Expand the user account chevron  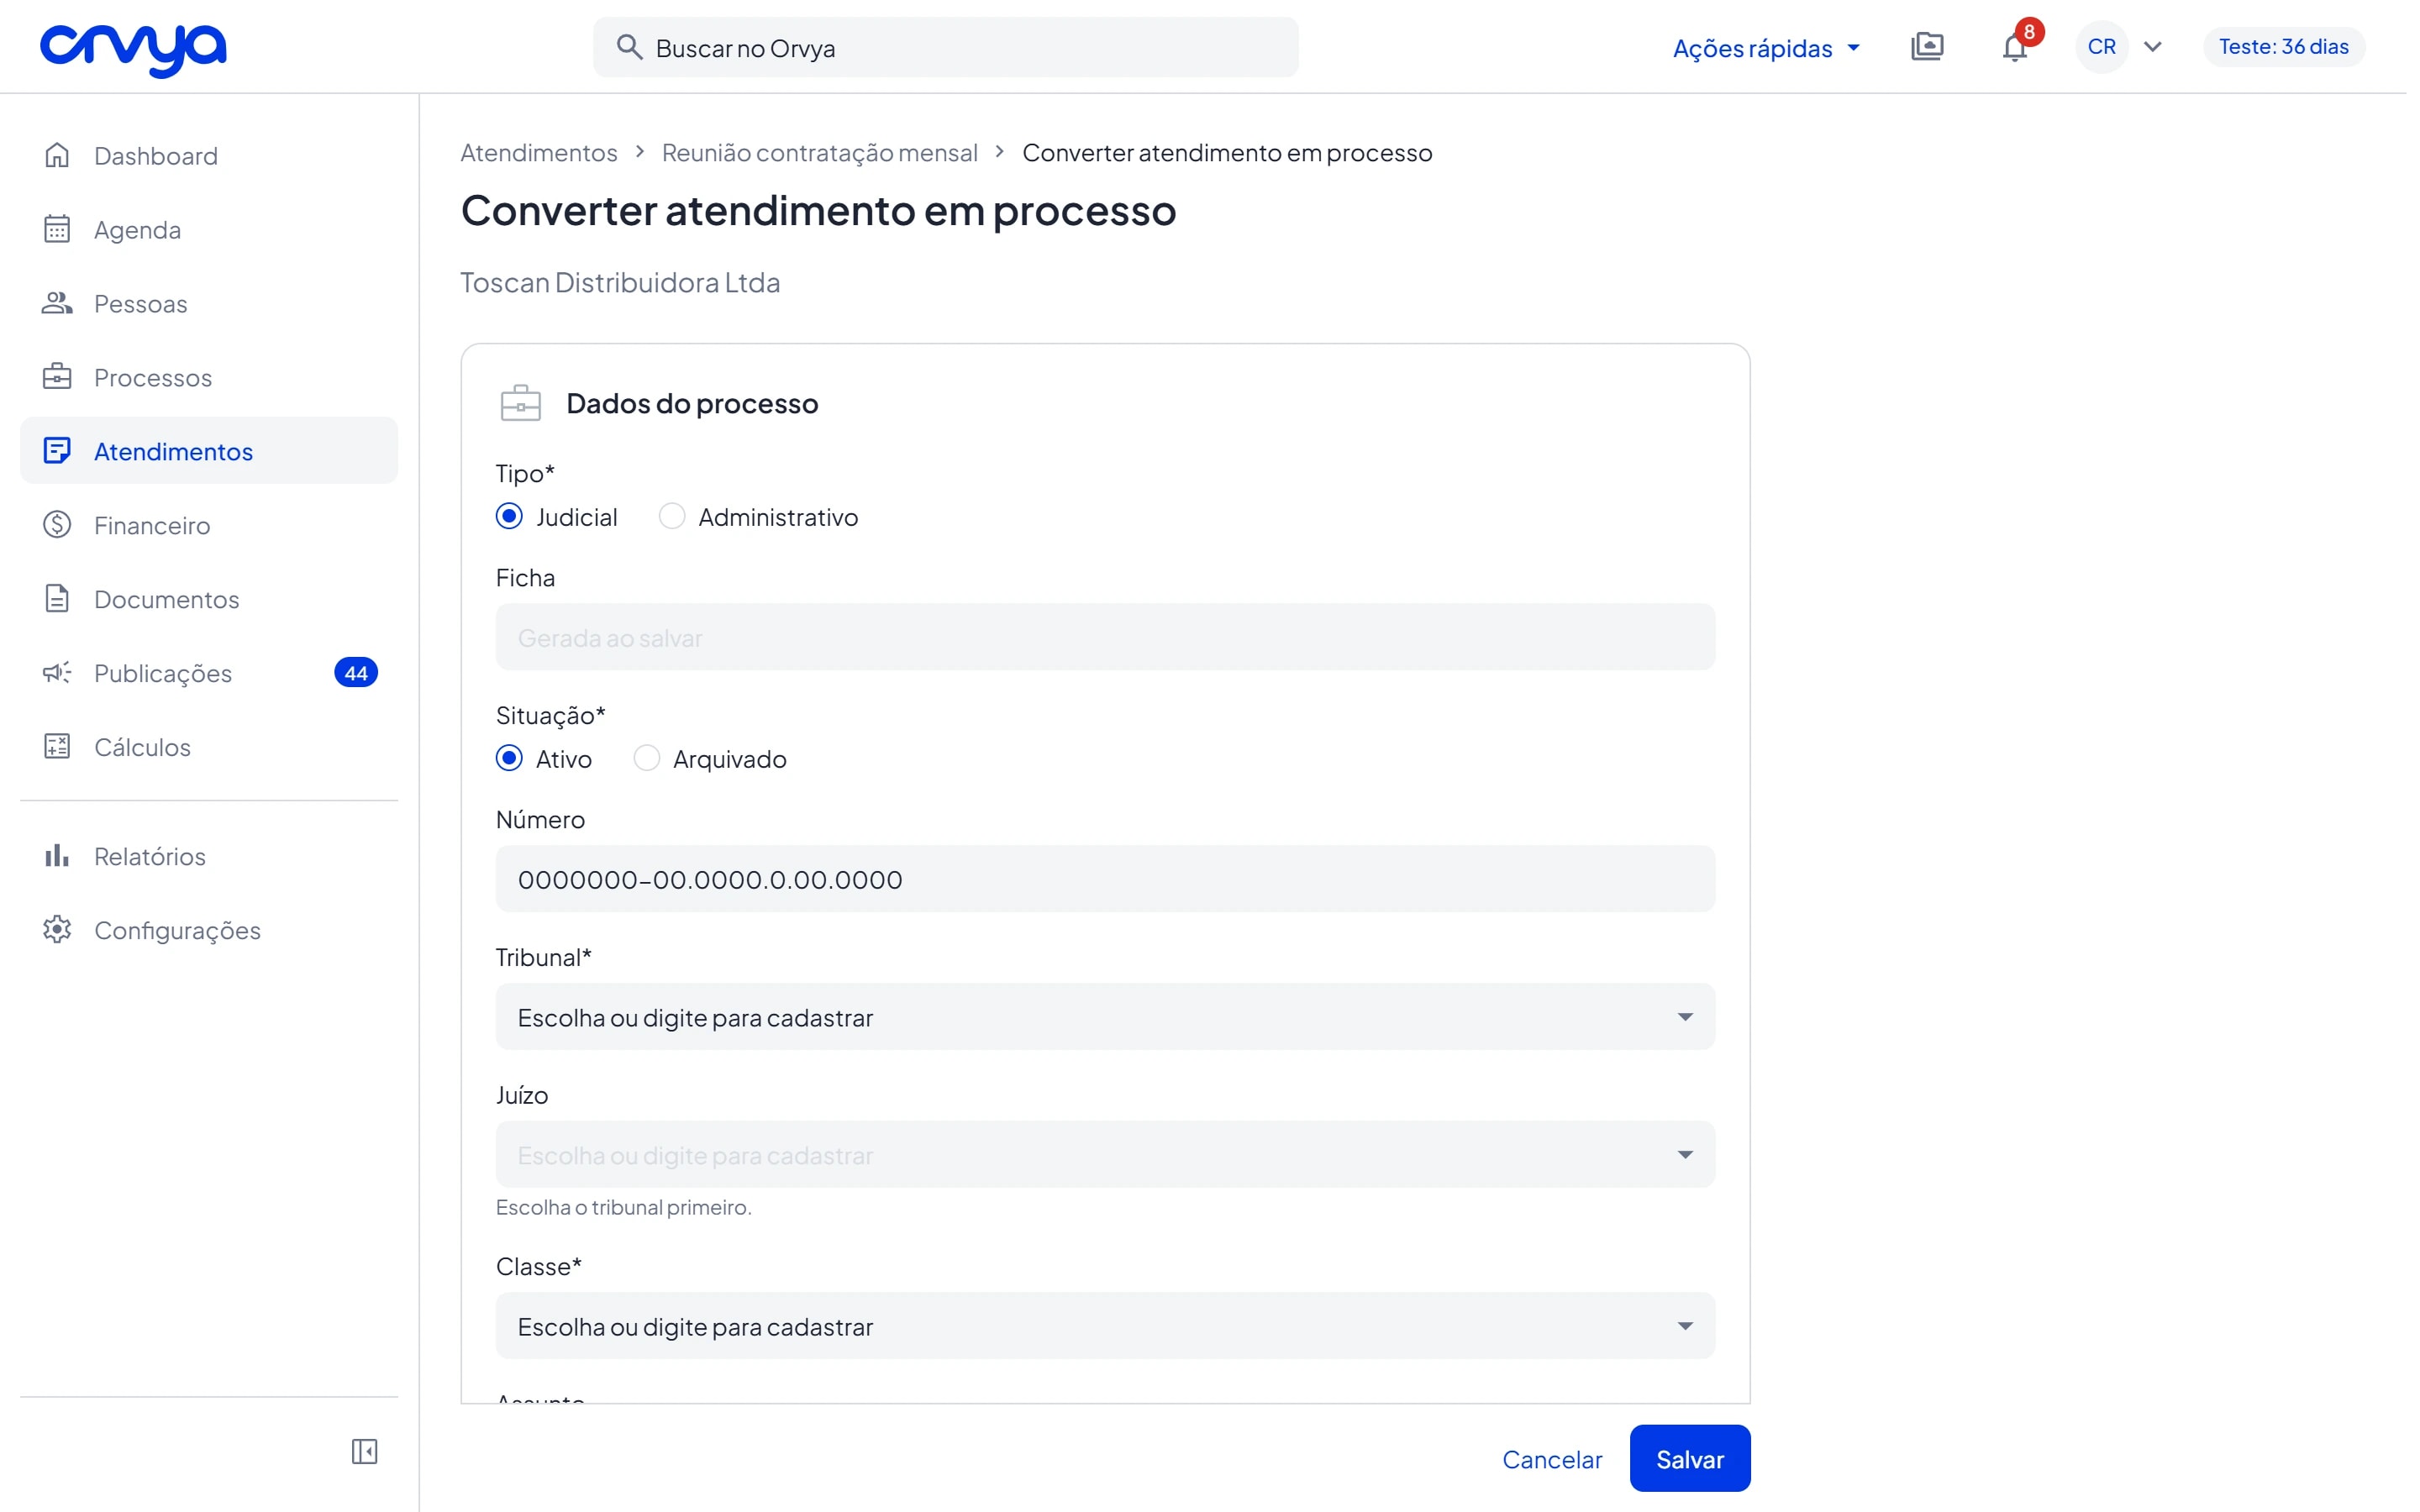[2153, 47]
